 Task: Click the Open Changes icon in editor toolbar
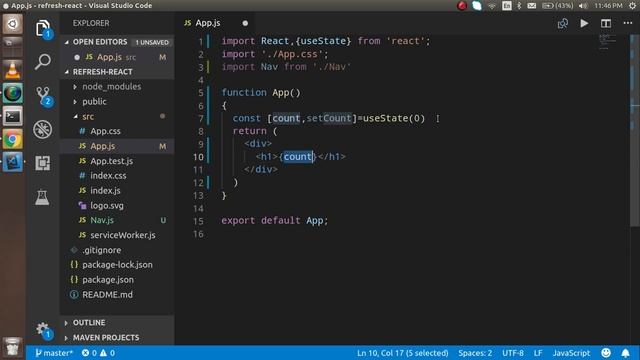(x=563, y=23)
